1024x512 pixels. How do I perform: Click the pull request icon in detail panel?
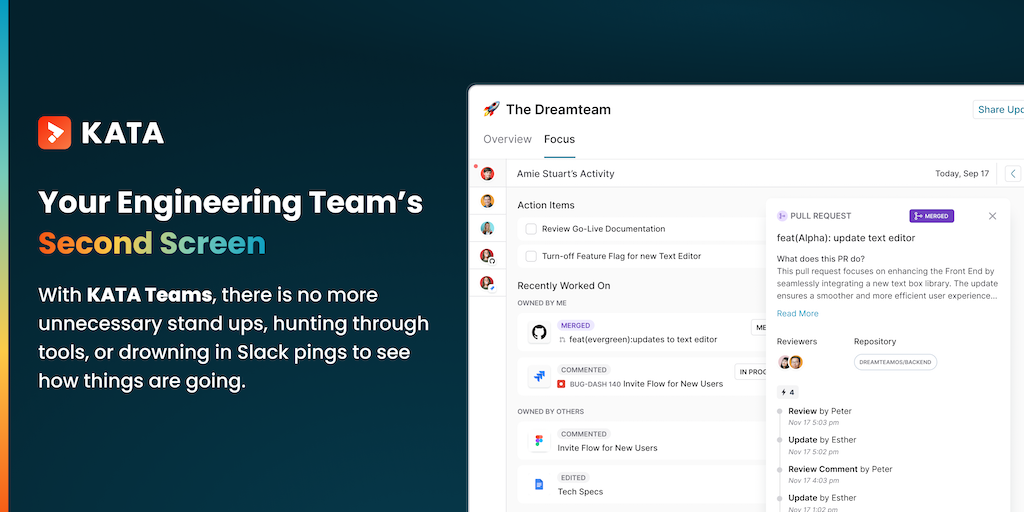click(x=782, y=216)
